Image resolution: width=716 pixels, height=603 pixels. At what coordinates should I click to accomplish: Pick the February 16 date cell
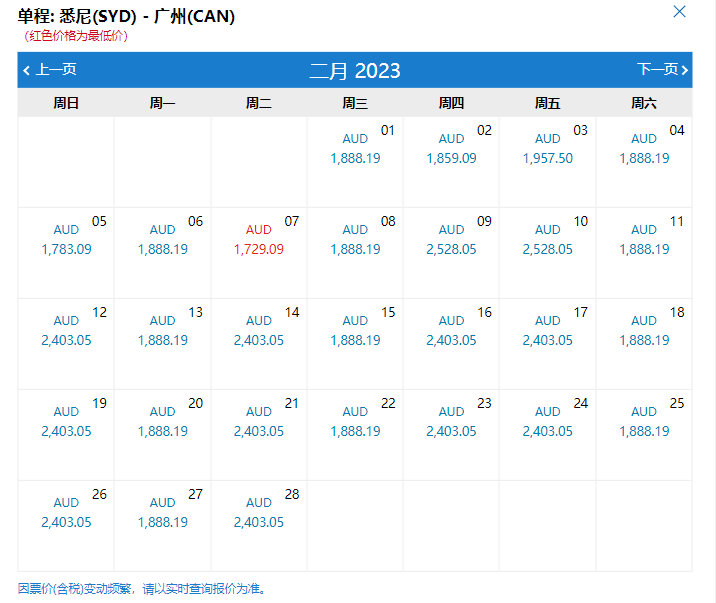[x=451, y=343]
